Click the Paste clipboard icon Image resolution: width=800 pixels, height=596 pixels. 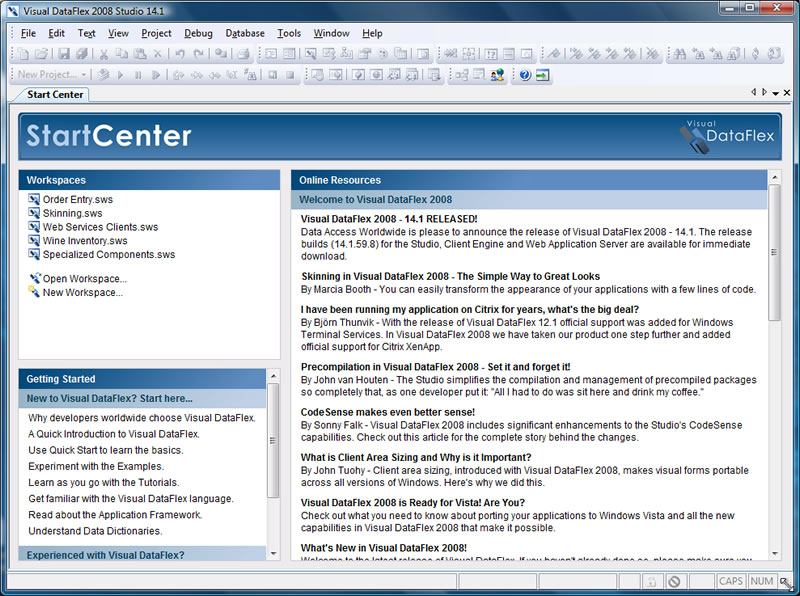[140, 54]
